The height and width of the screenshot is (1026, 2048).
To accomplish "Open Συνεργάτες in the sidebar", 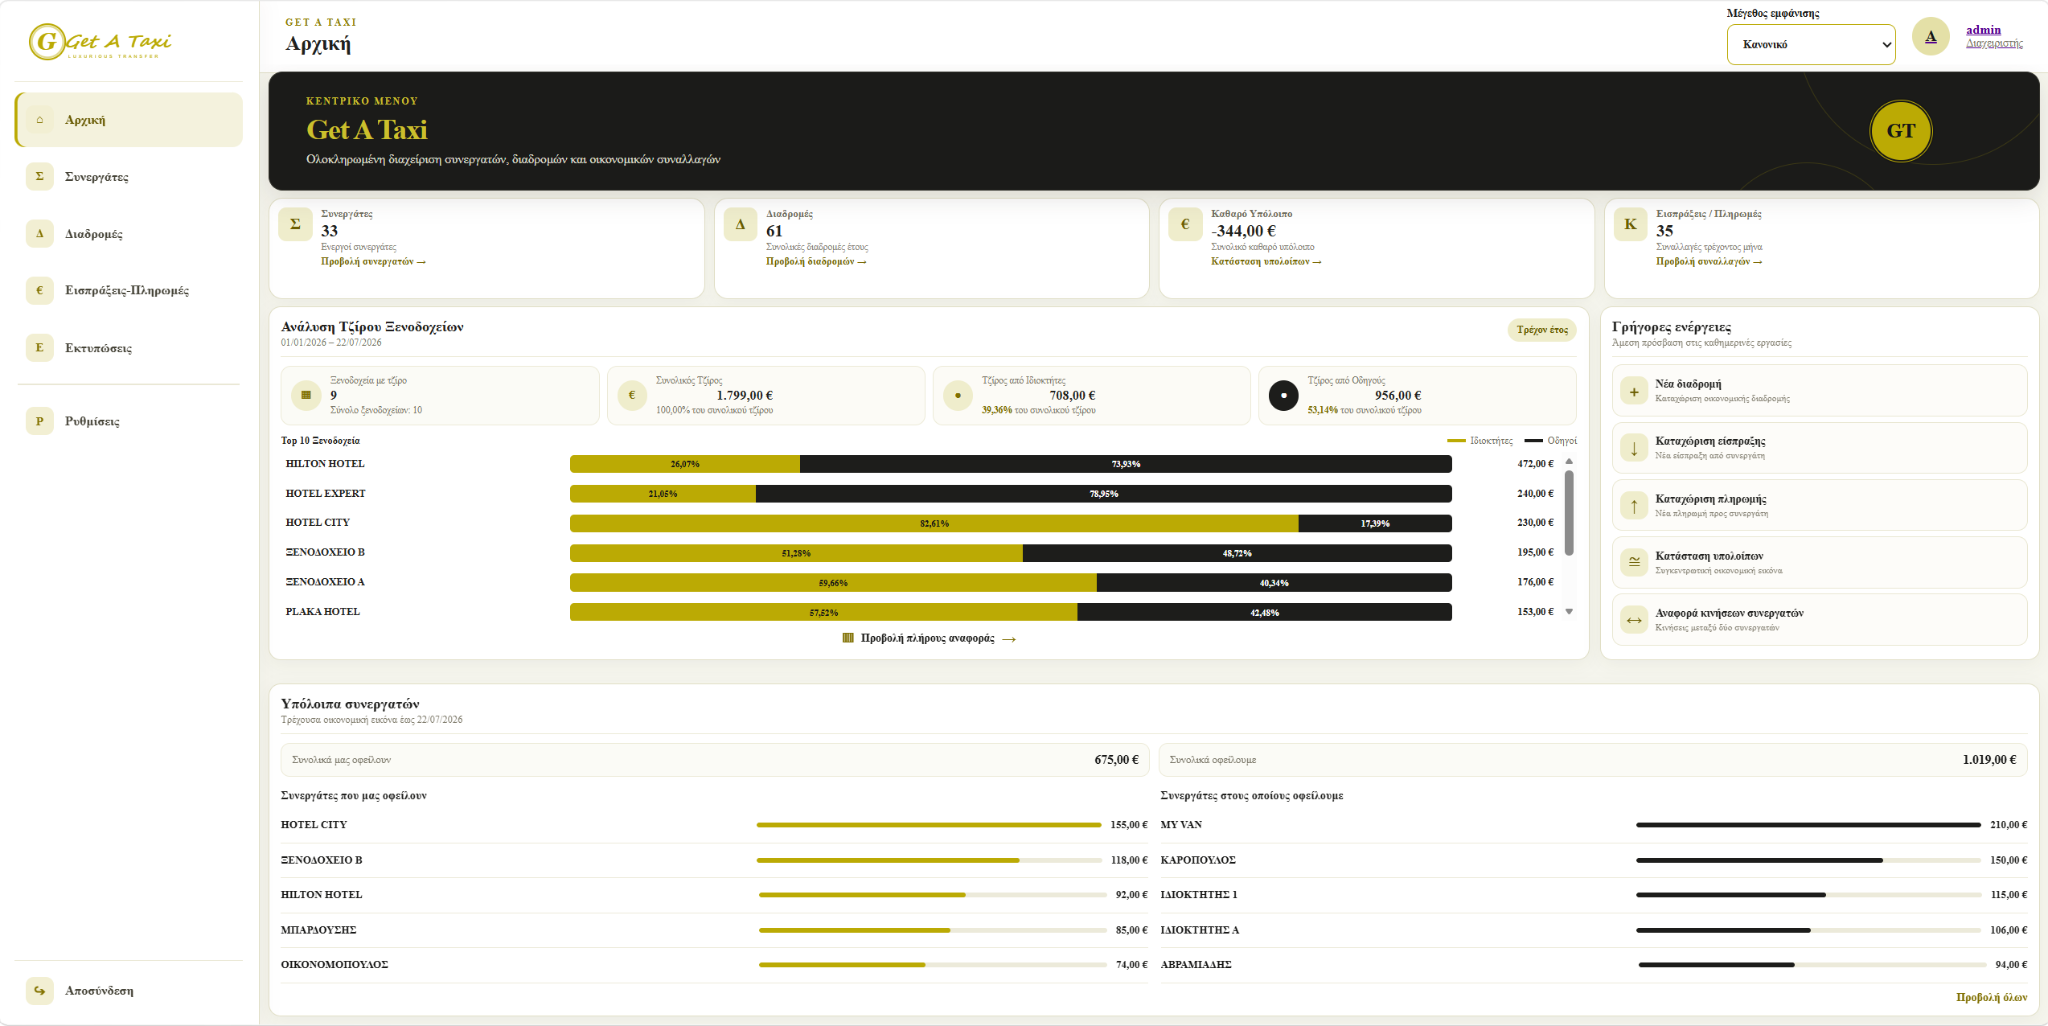I will [129, 176].
